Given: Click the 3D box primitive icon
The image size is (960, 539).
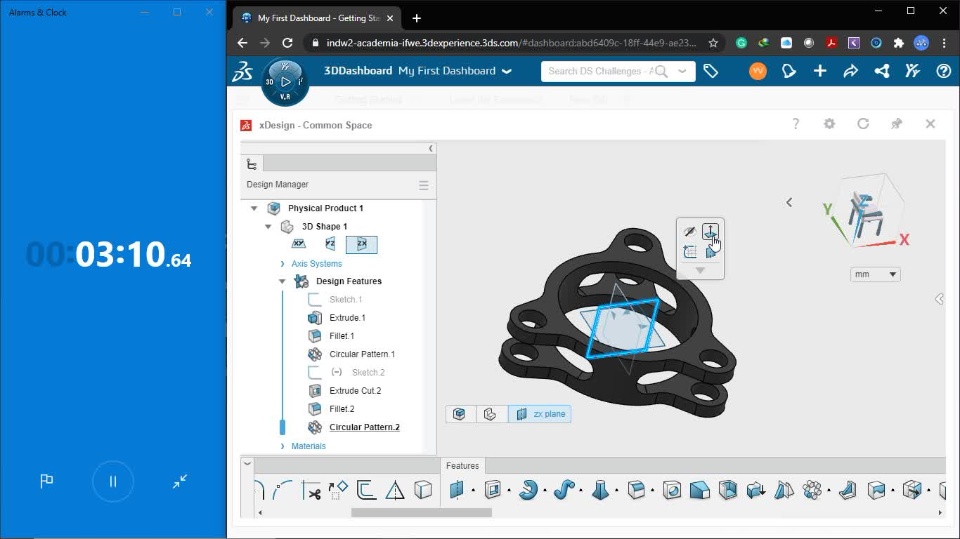Looking at the screenshot, I should pos(423,490).
